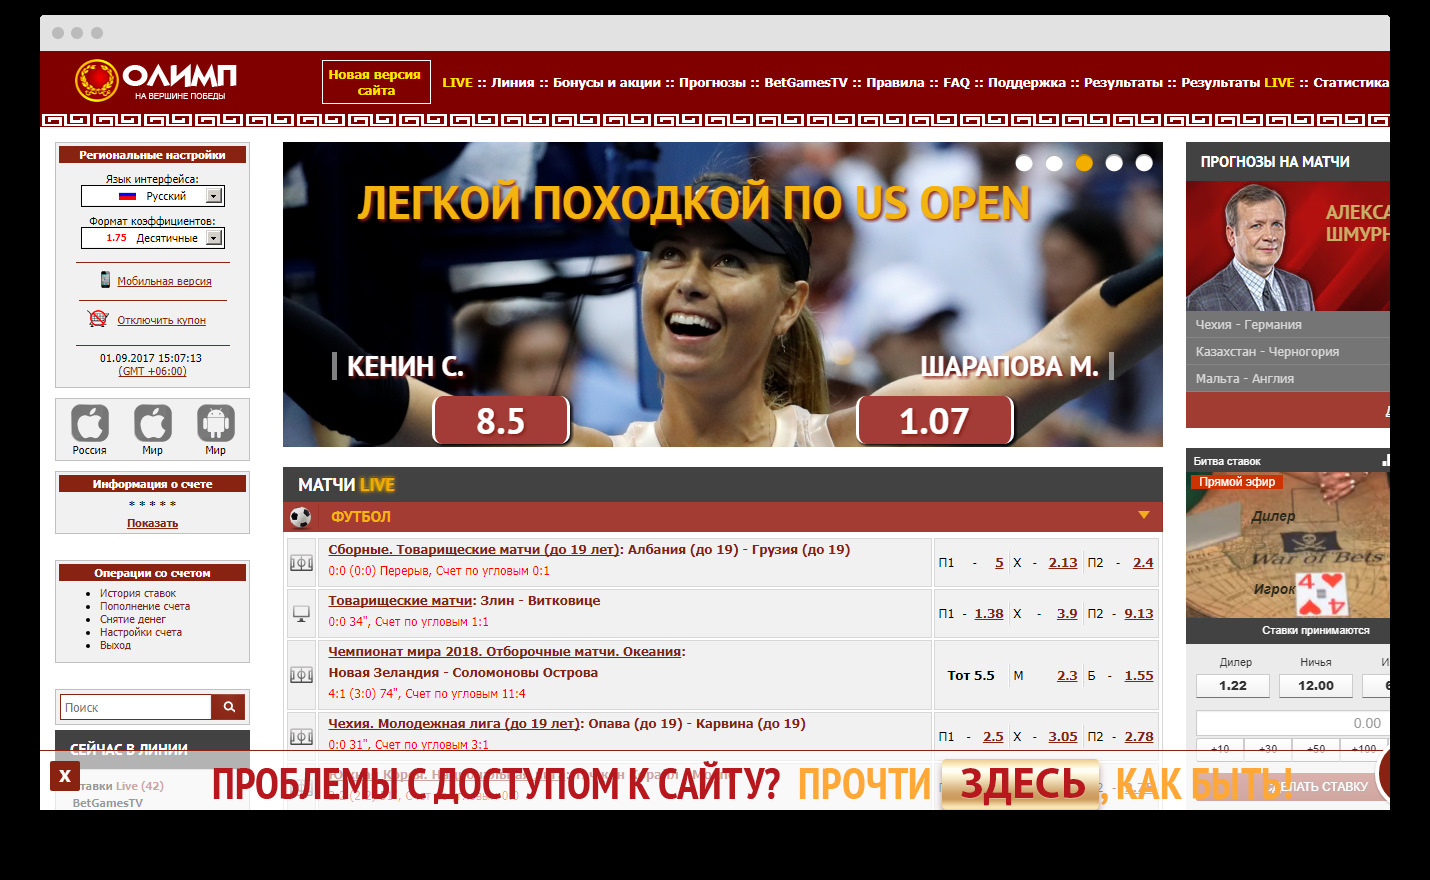Viewport: 1430px width, 880px height.
Task: Click the field icon for Опава–Карвина match
Action: point(301,737)
